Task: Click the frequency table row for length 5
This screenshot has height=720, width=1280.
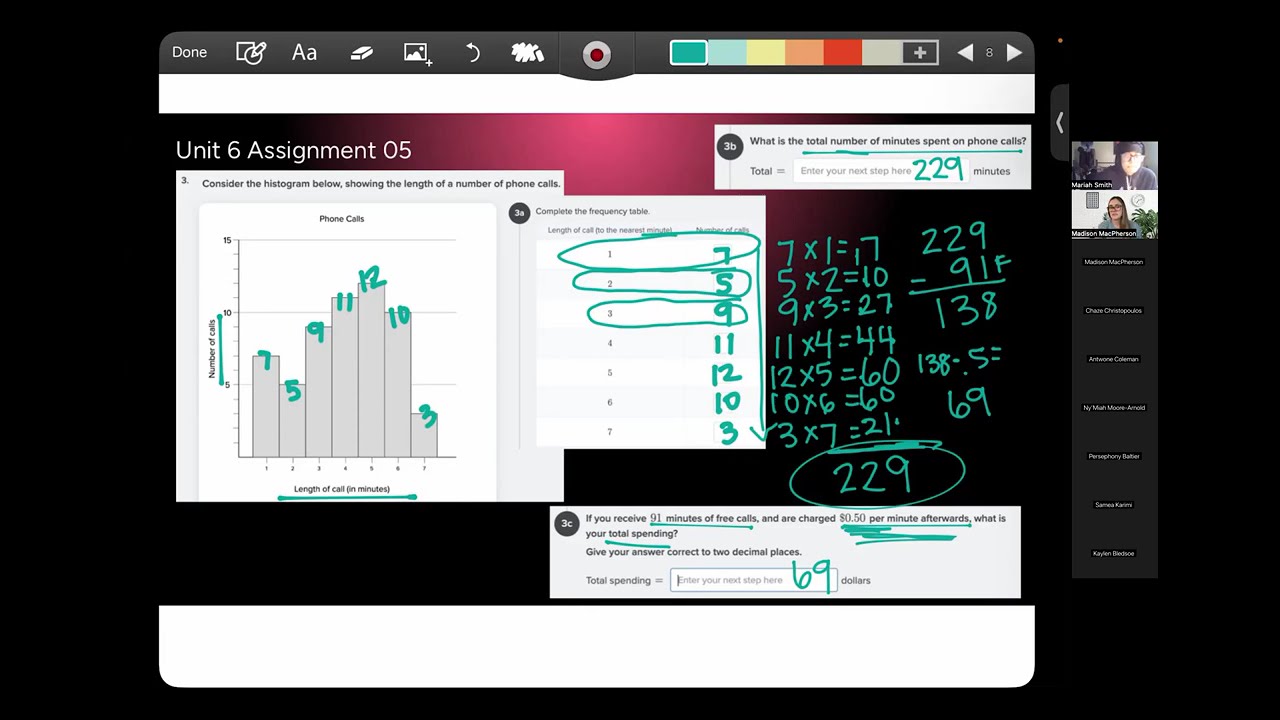Action: tap(650, 373)
